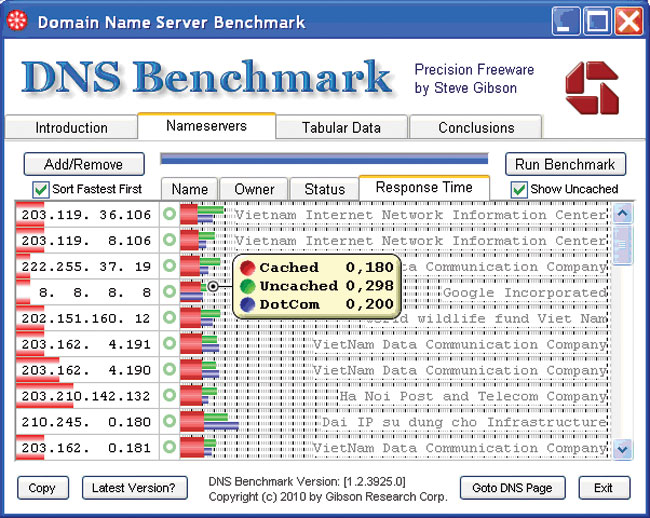Screen dimensions: 650x518
Task: Click the Add/Remove button
Action: pyautogui.click(x=84, y=164)
